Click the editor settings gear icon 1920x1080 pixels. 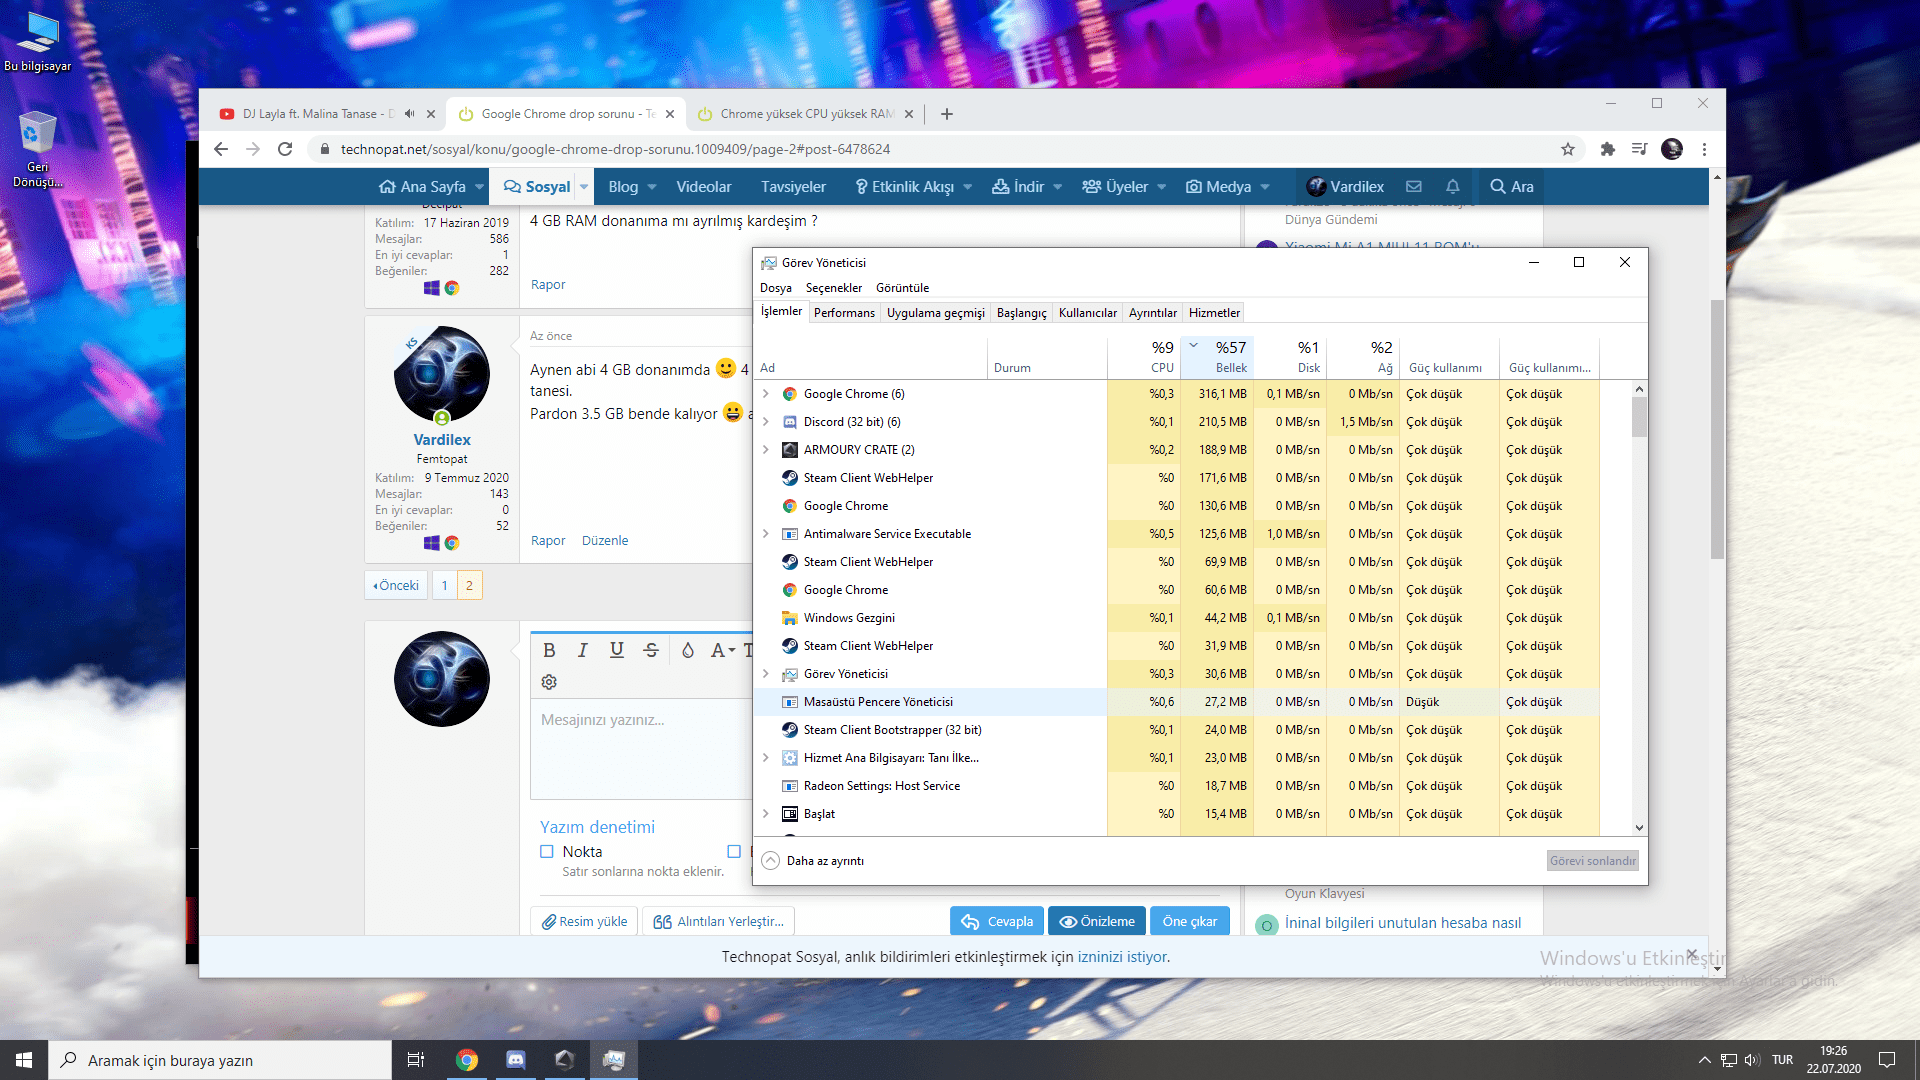pos(549,682)
